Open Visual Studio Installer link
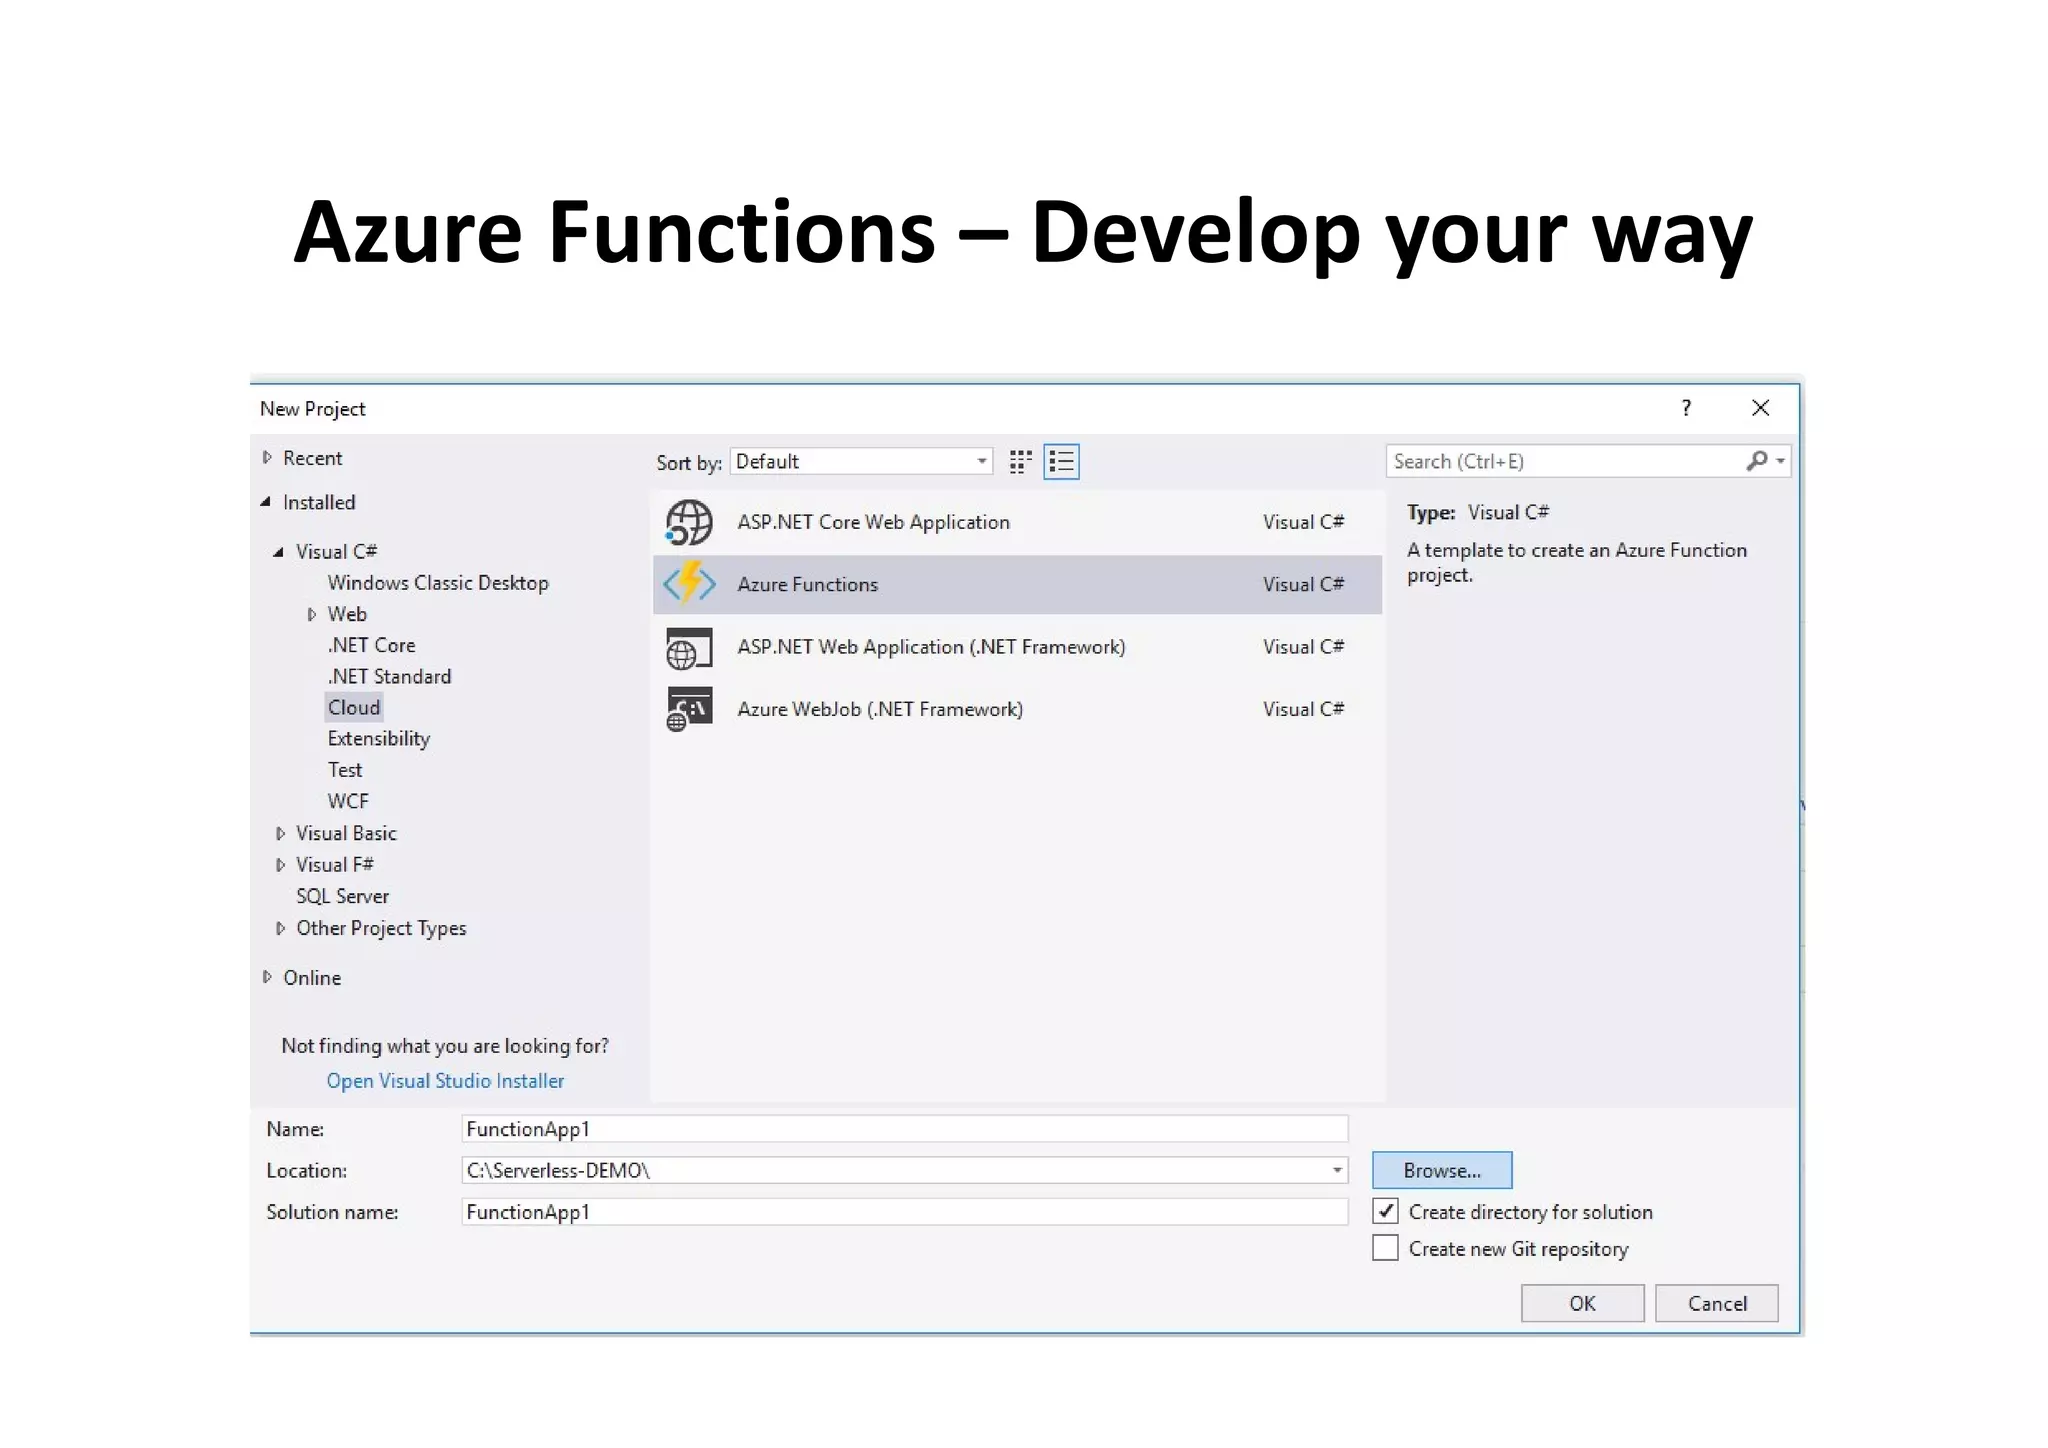Viewport: 2048px width, 1448px height. coord(445,1081)
